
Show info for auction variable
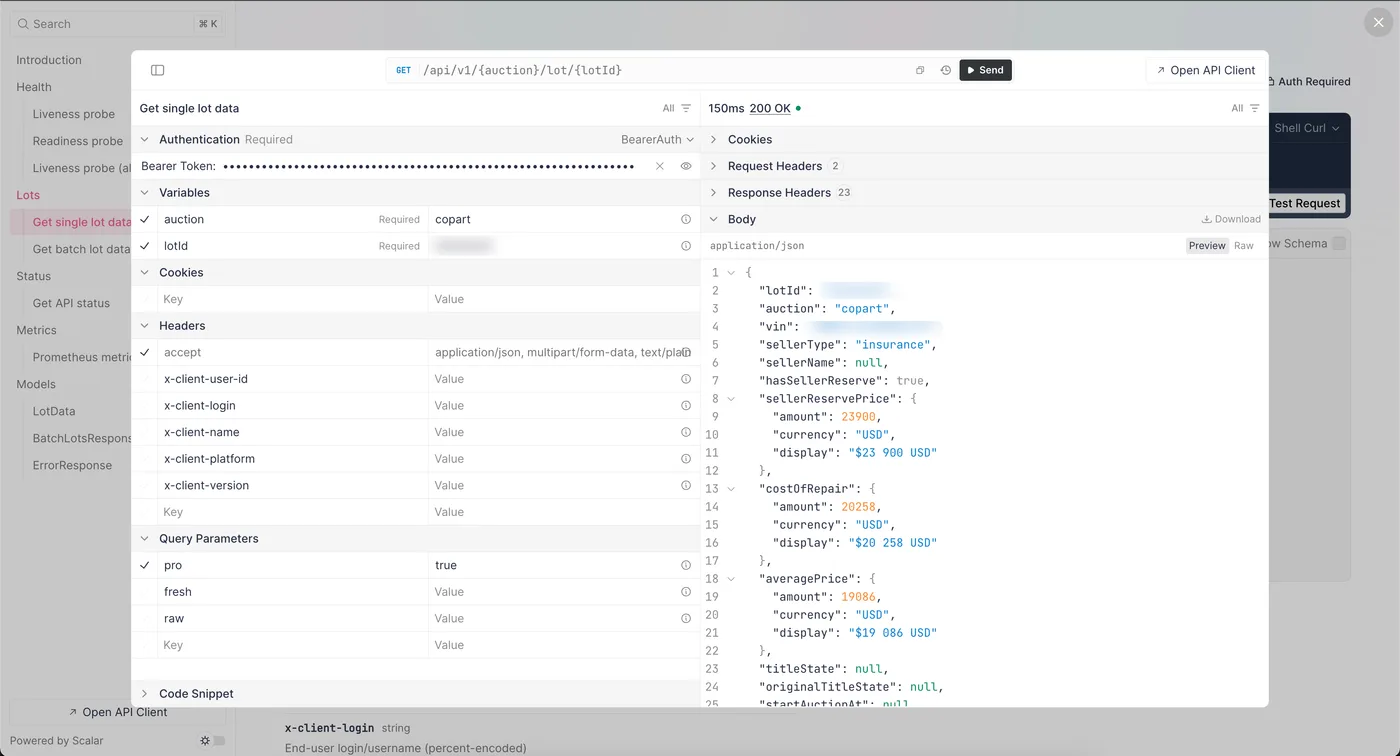tap(686, 219)
